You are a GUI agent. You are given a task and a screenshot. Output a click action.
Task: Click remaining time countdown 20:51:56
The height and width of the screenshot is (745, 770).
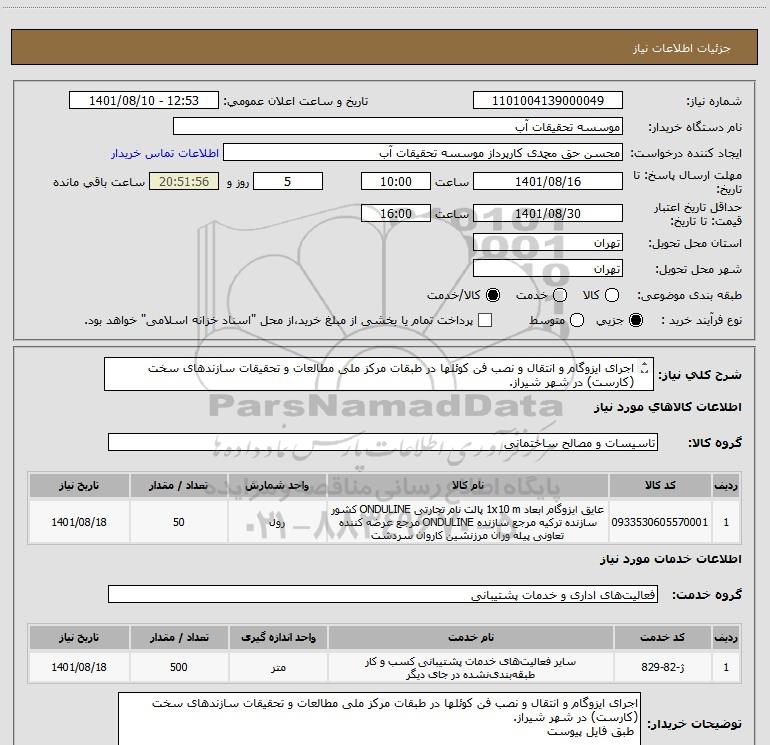(x=184, y=181)
